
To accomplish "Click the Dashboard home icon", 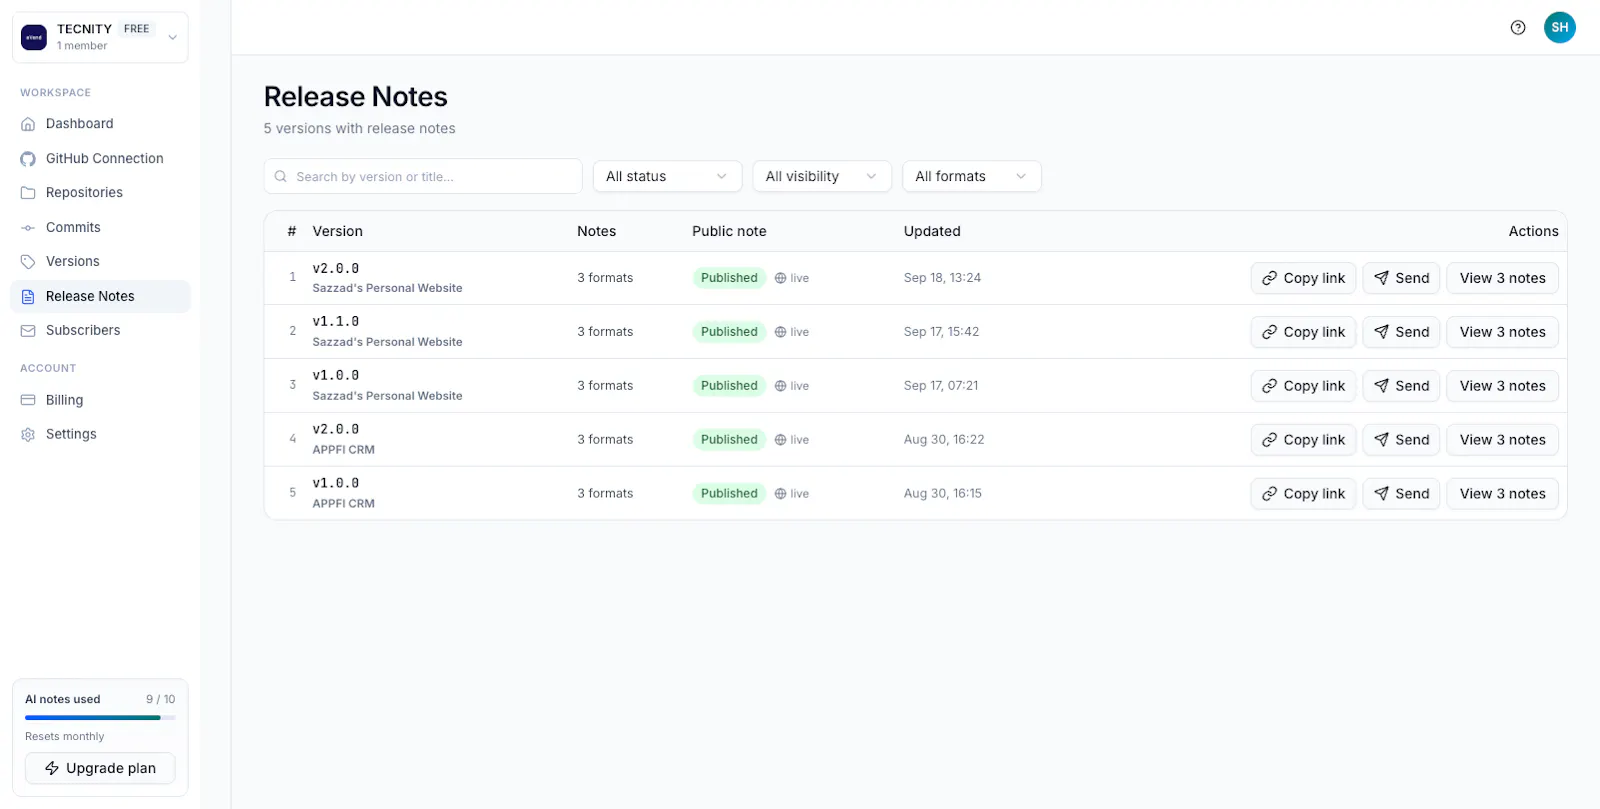I will tap(28, 124).
